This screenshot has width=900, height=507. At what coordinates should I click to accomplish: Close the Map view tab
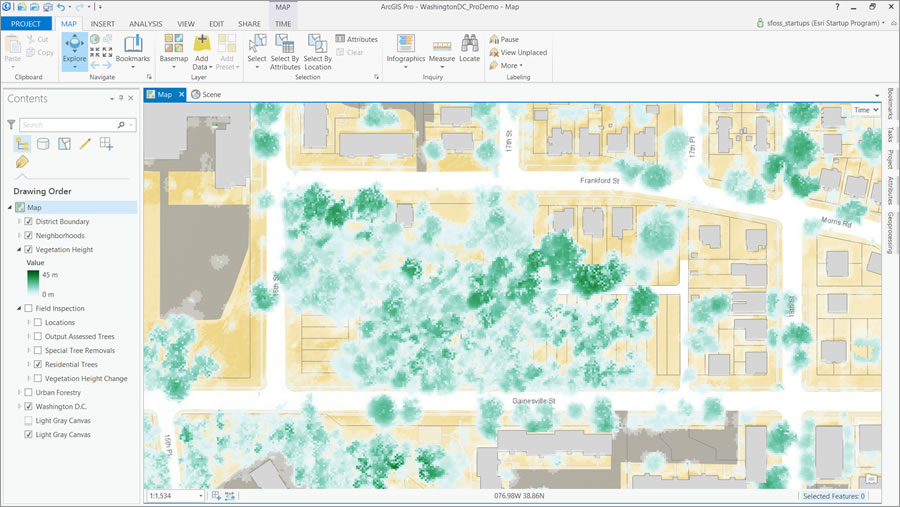tap(181, 94)
